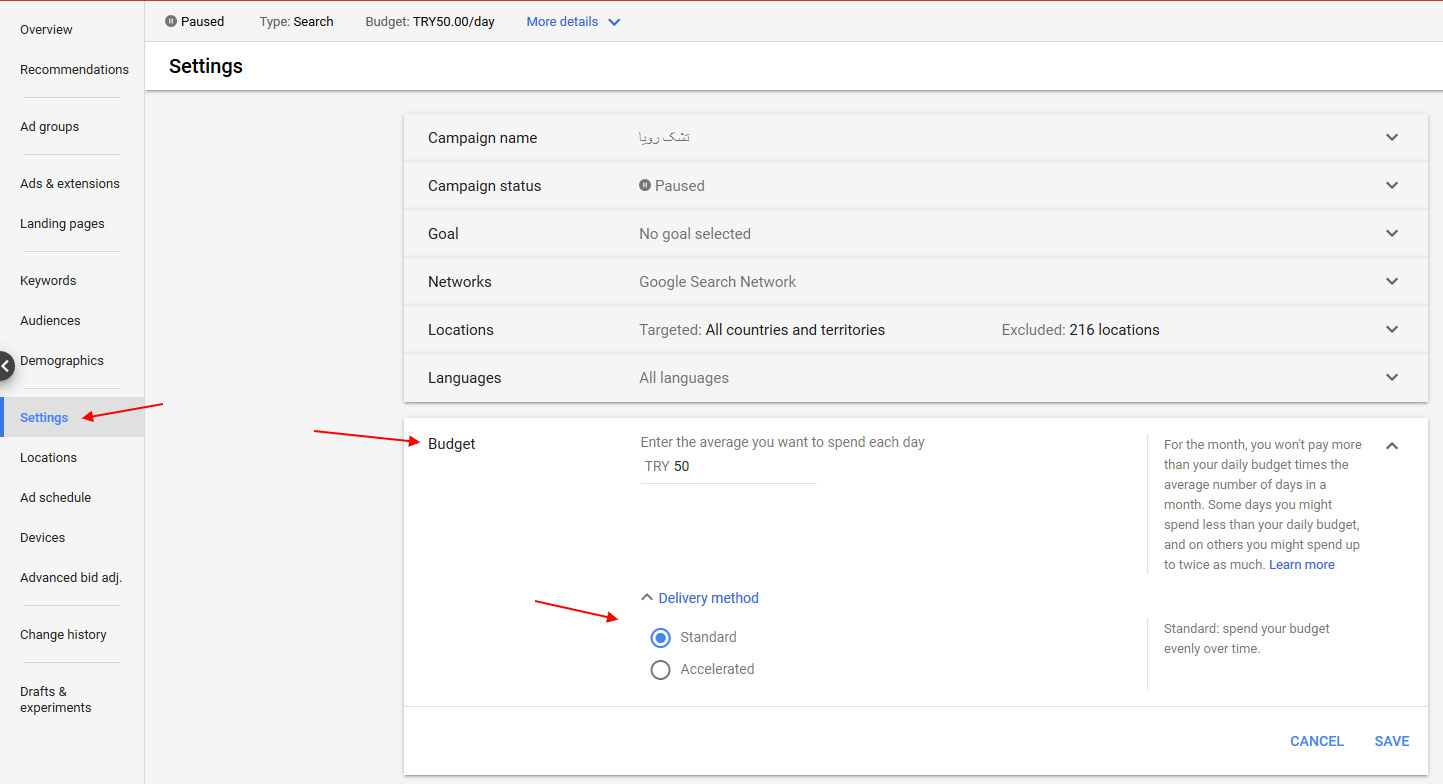The height and width of the screenshot is (784, 1443).
Task: Click the Excluded: 216 locations text
Action: tap(1081, 330)
